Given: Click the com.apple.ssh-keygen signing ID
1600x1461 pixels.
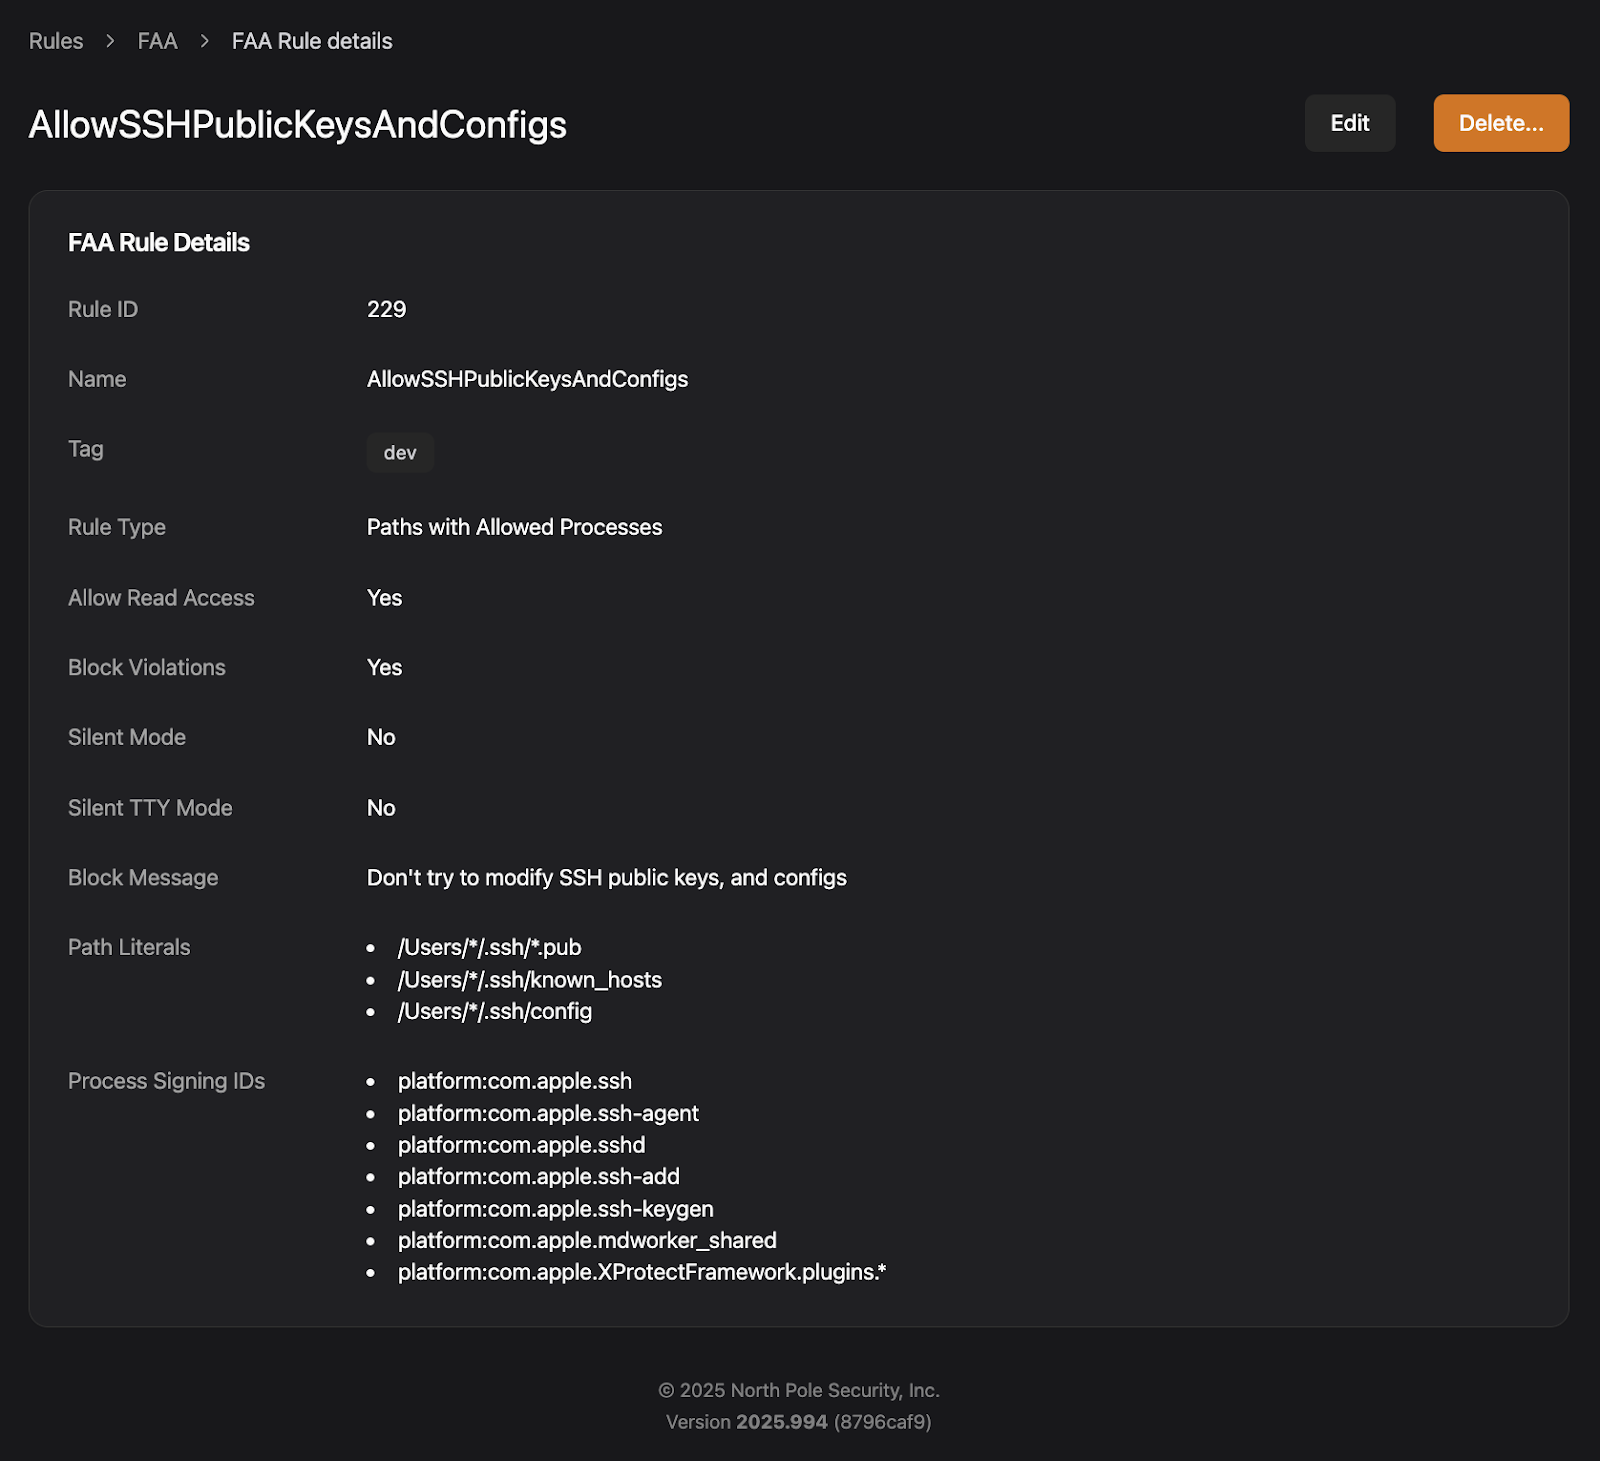Looking at the screenshot, I should (x=555, y=1209).
